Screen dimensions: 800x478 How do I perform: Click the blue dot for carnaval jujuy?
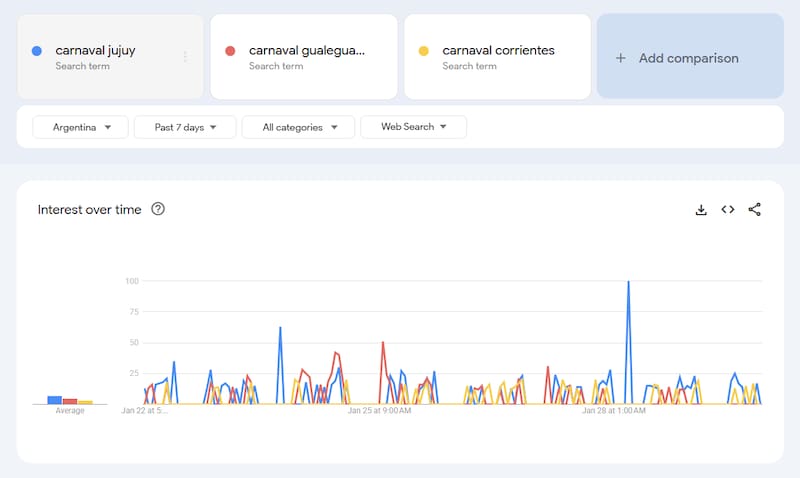click(37, 51)
